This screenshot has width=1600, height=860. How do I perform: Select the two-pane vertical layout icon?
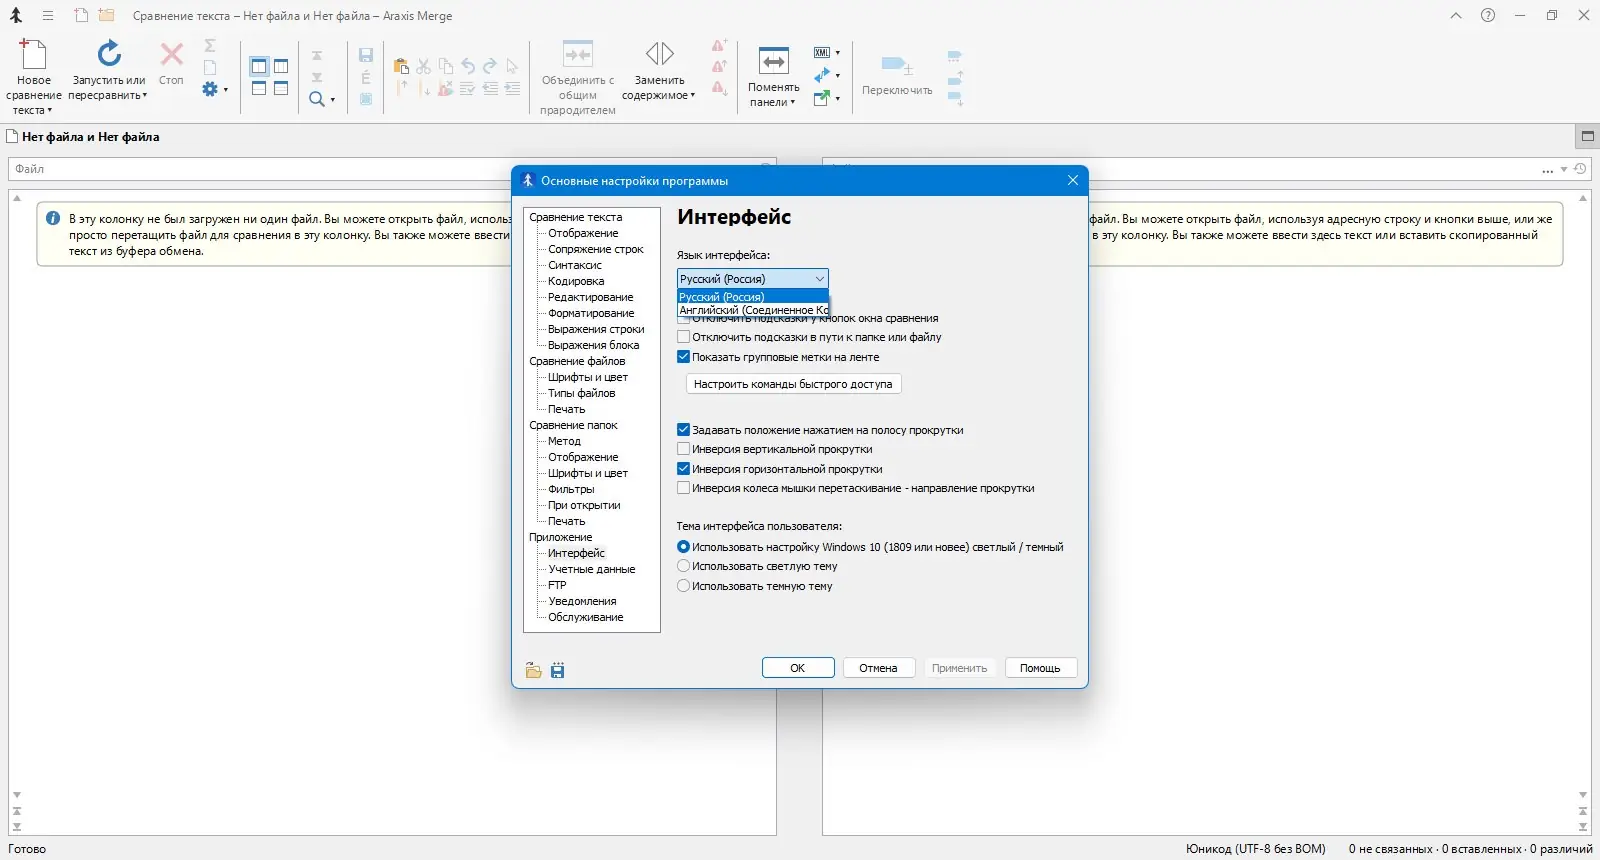tap(259, 67)
